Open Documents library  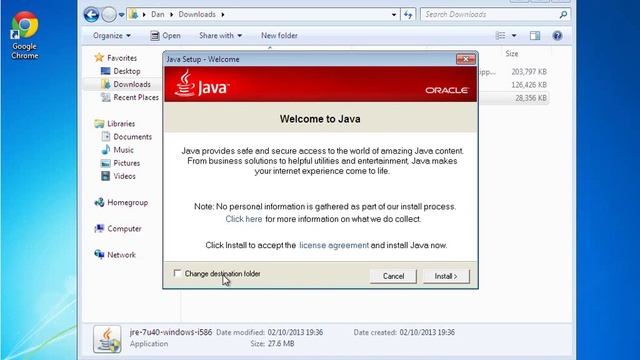pyautogui.click(x=127, y=137)
